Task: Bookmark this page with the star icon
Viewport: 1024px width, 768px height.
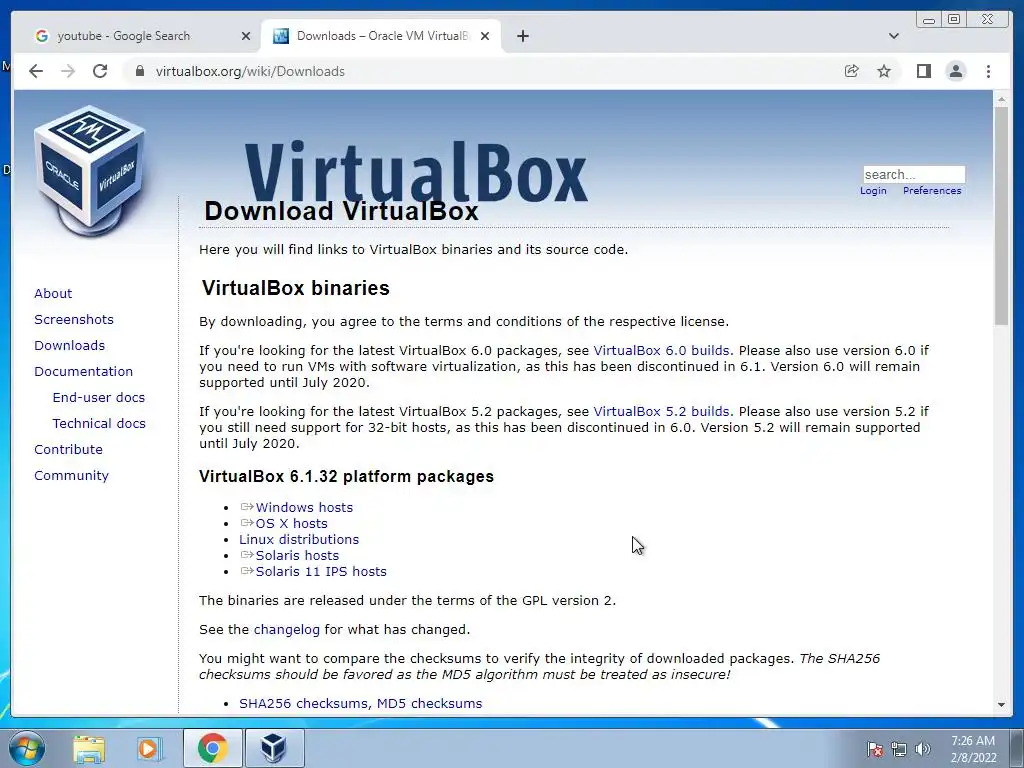Action: click(884, 71)
